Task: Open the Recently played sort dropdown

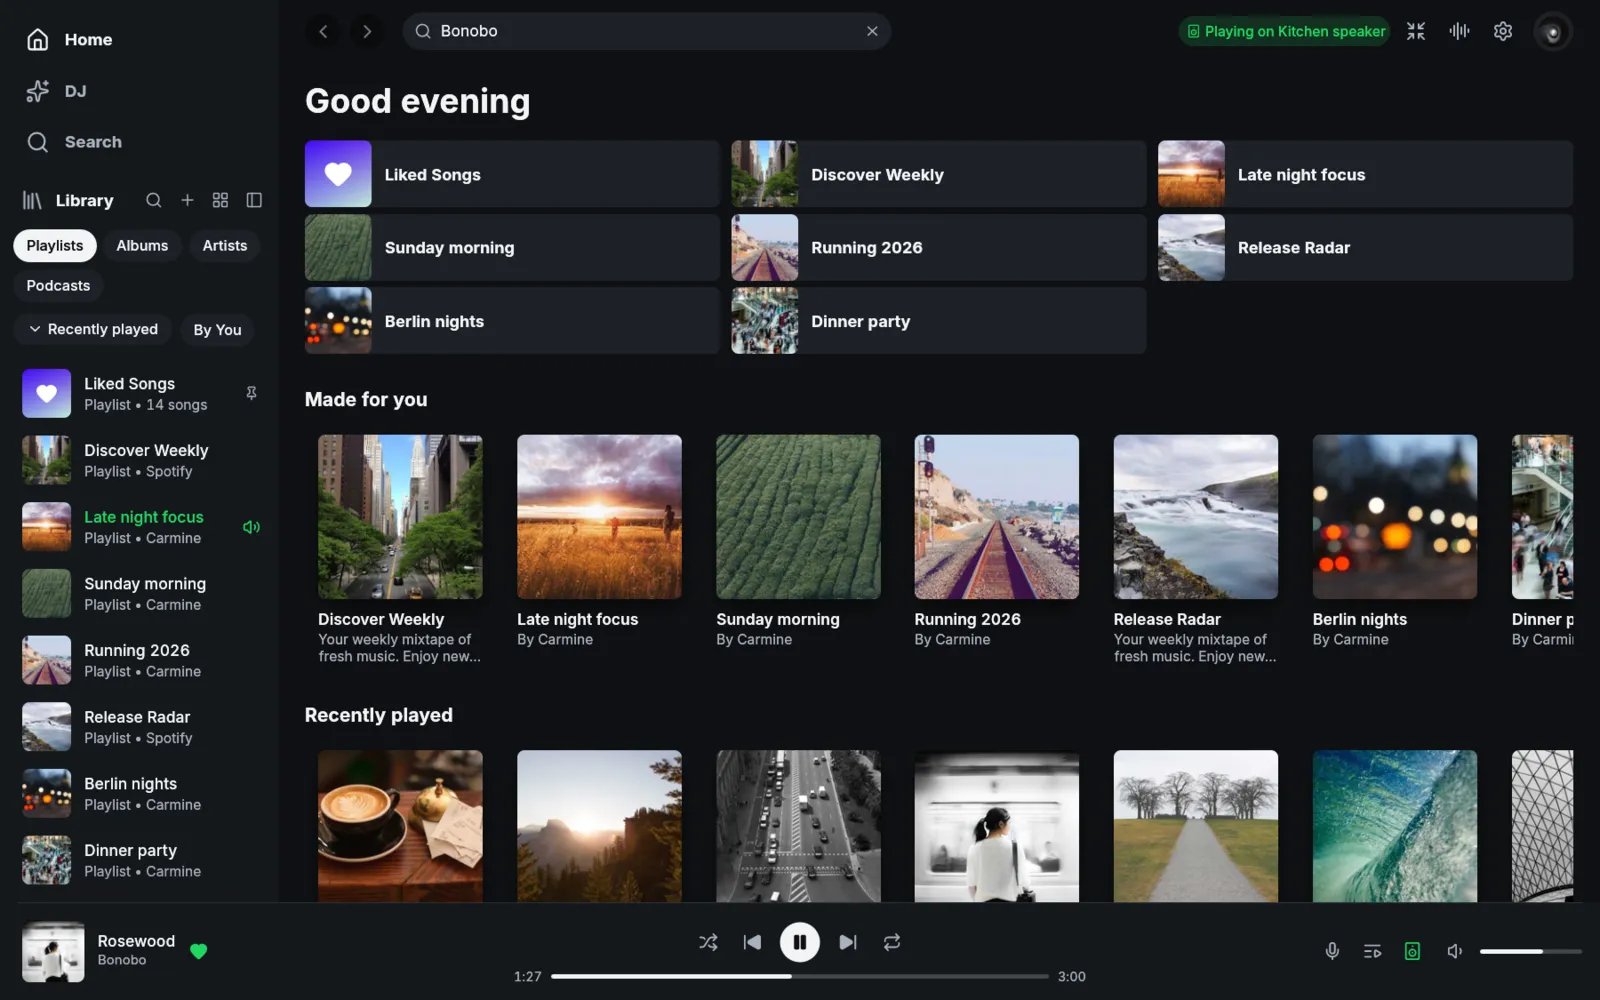Action: pyautogui.click(x=93, y=329)
